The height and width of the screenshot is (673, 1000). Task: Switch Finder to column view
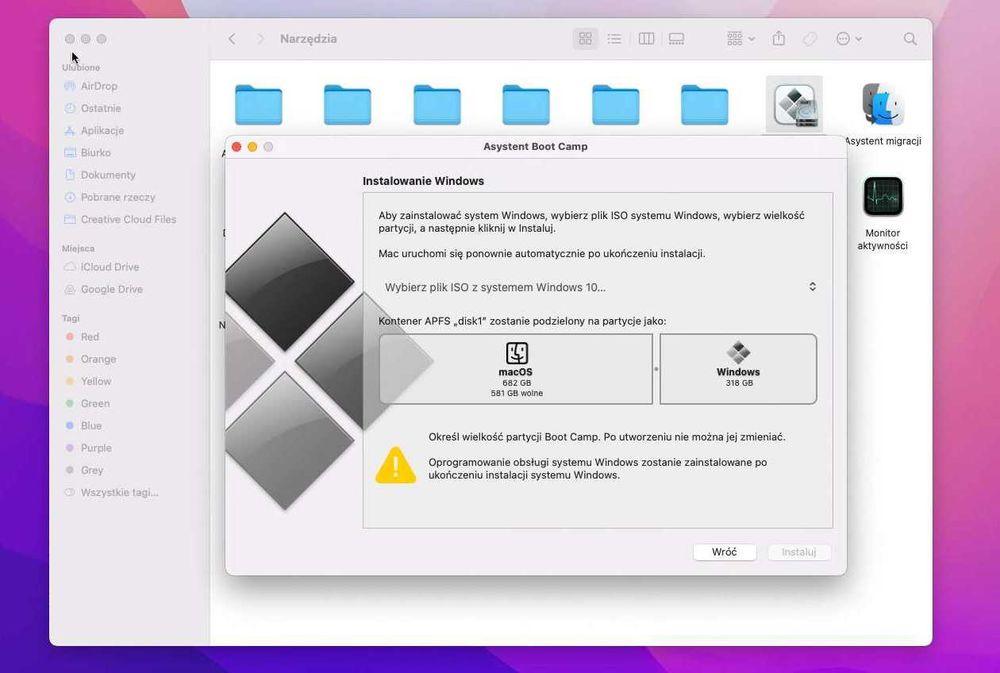coord(646,39)
